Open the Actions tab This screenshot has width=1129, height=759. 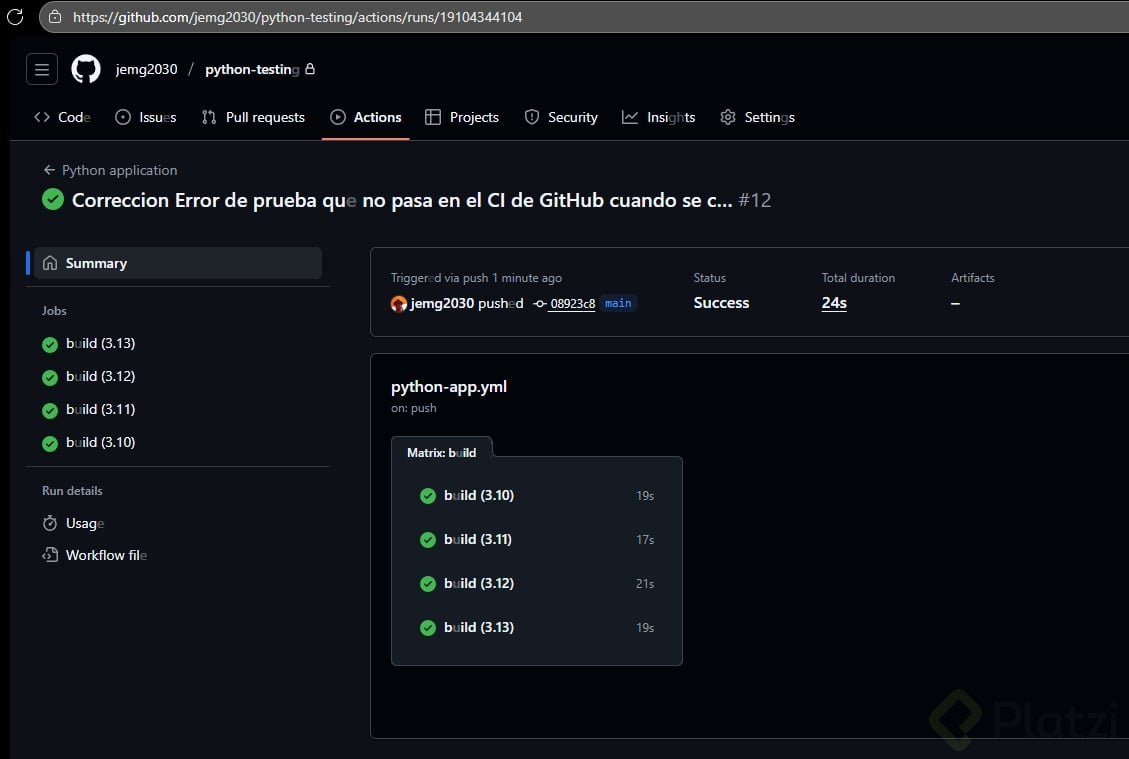point(366,117)
